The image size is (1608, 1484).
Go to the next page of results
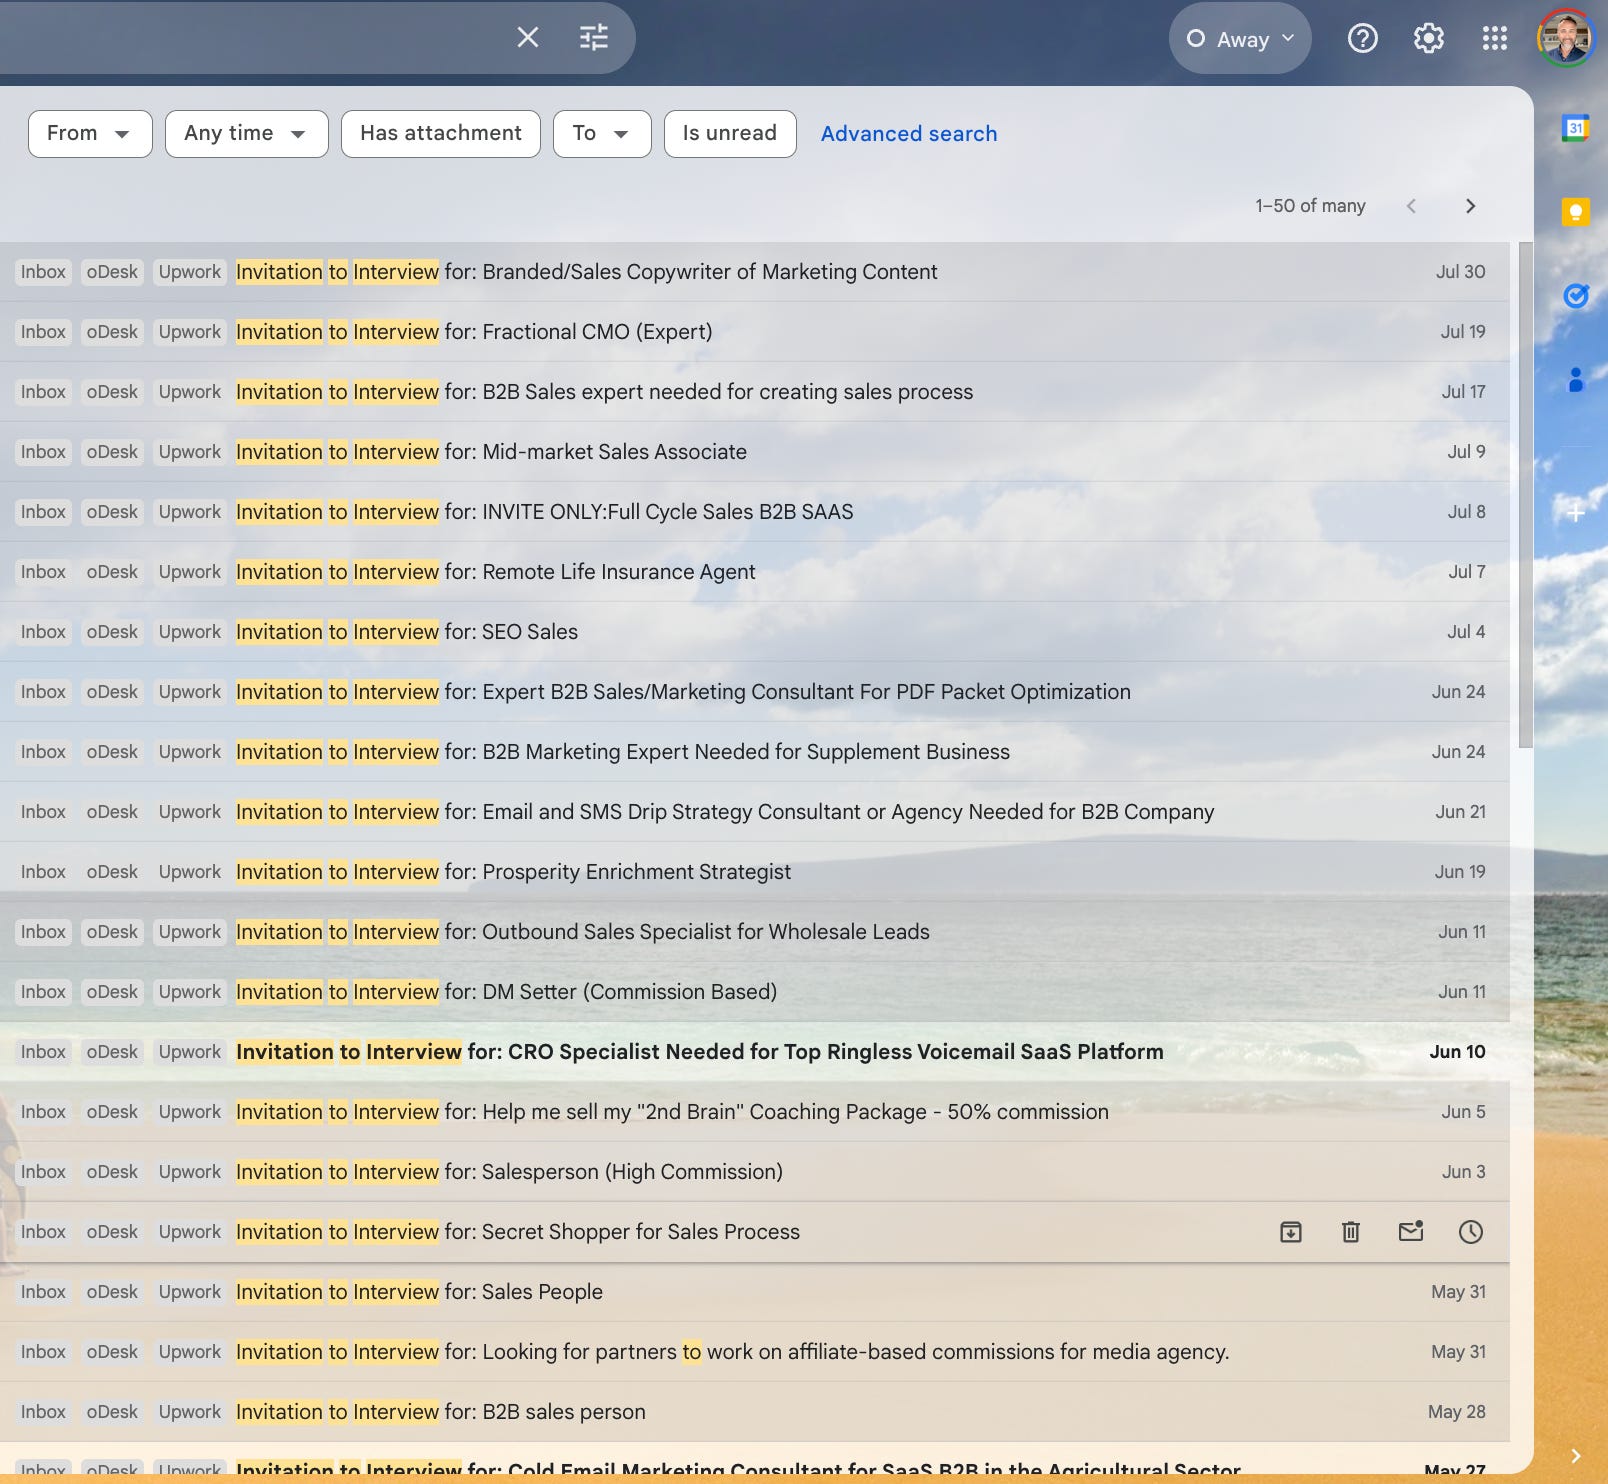point(1470,206)
